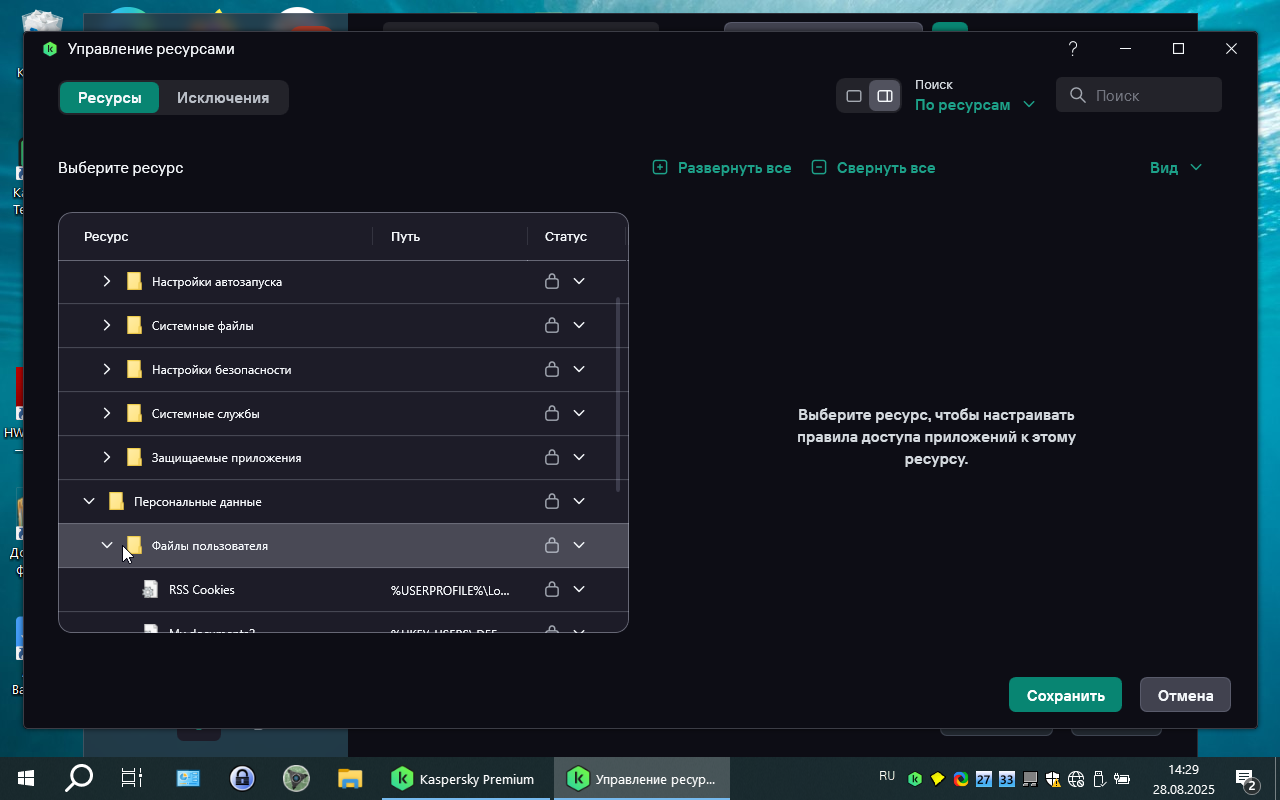Open status dropdown for Файлы пользователя

[x=579, y=546]
